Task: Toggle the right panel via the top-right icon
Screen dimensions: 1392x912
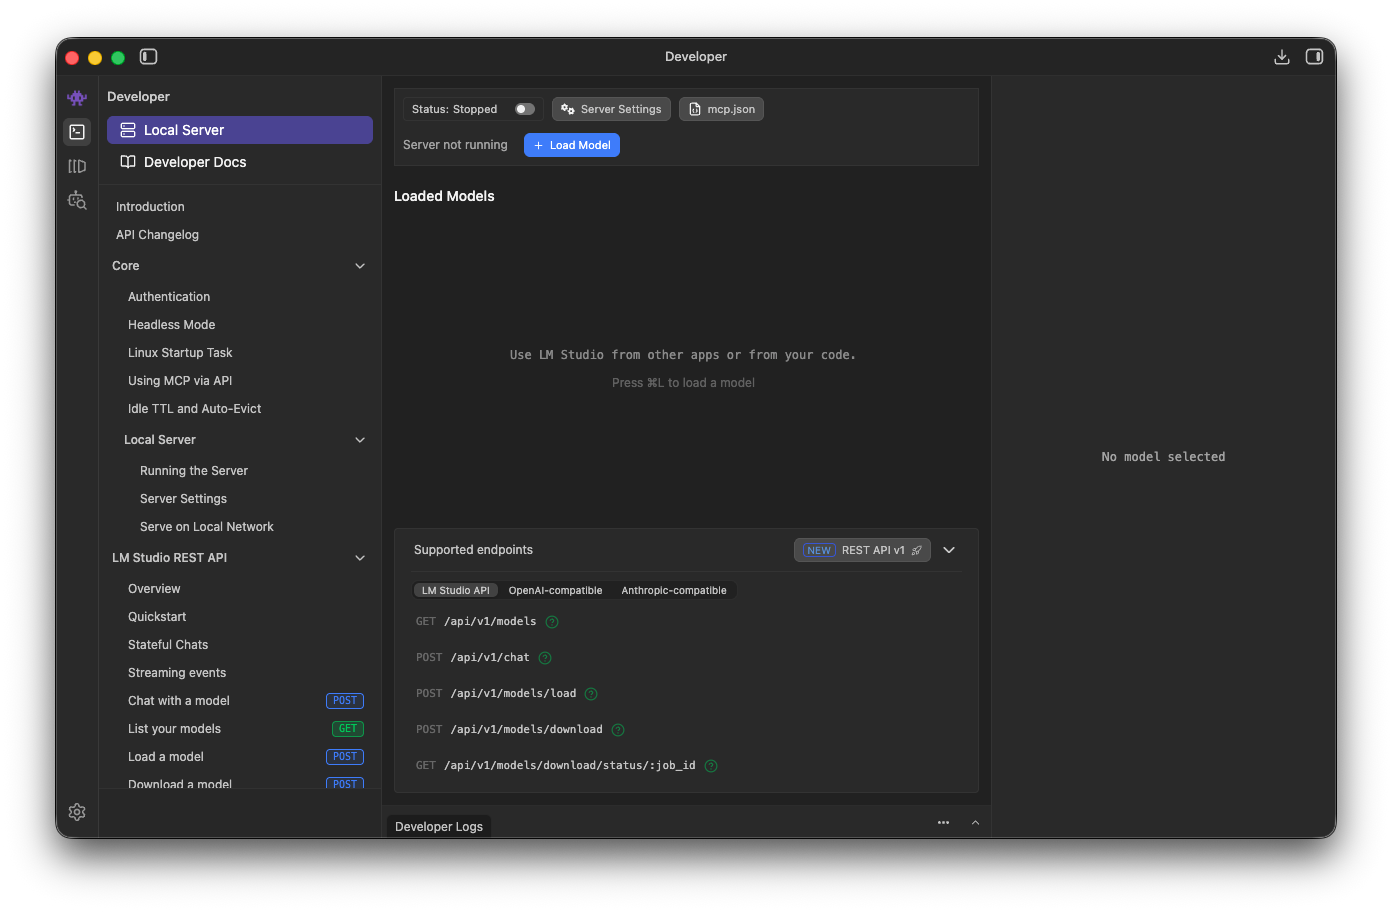Action: 1315,57
